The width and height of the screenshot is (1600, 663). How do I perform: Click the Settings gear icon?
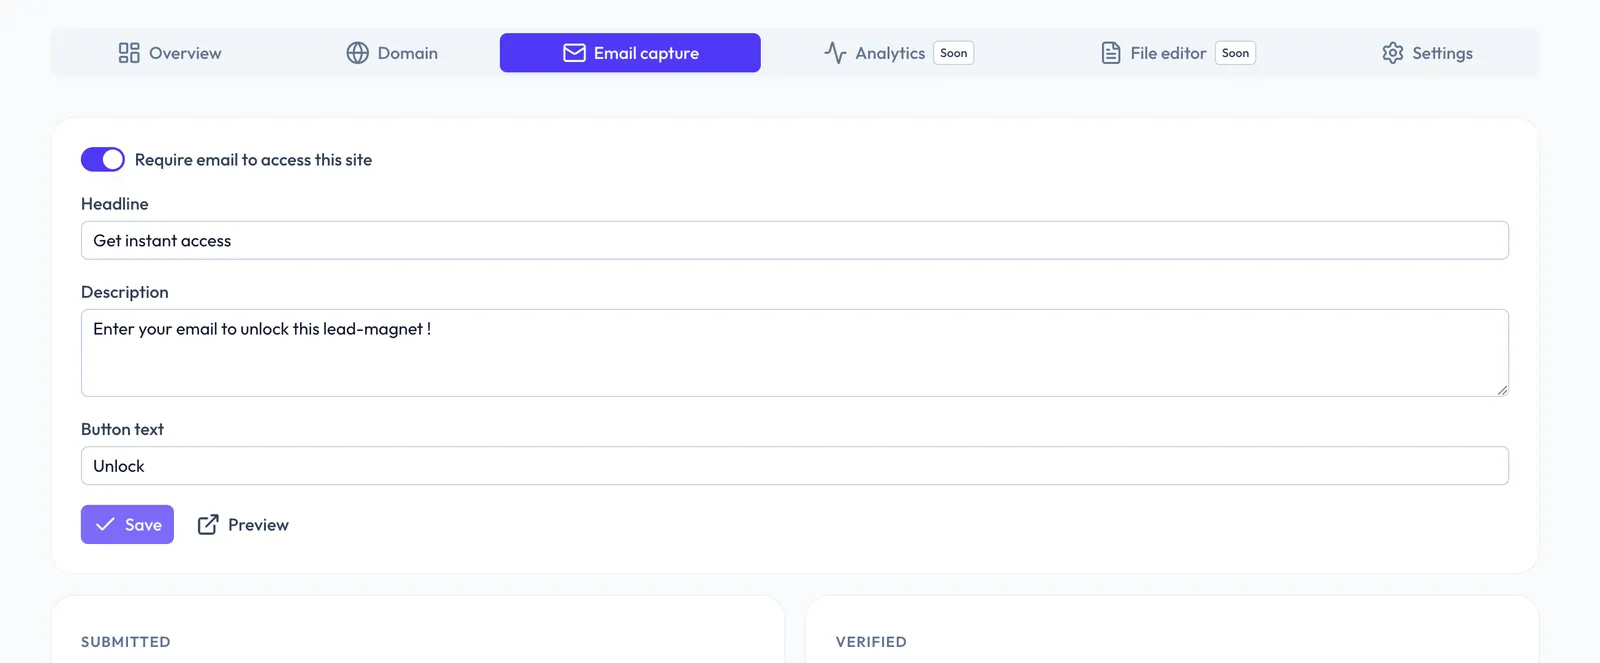coord(1393,53)
